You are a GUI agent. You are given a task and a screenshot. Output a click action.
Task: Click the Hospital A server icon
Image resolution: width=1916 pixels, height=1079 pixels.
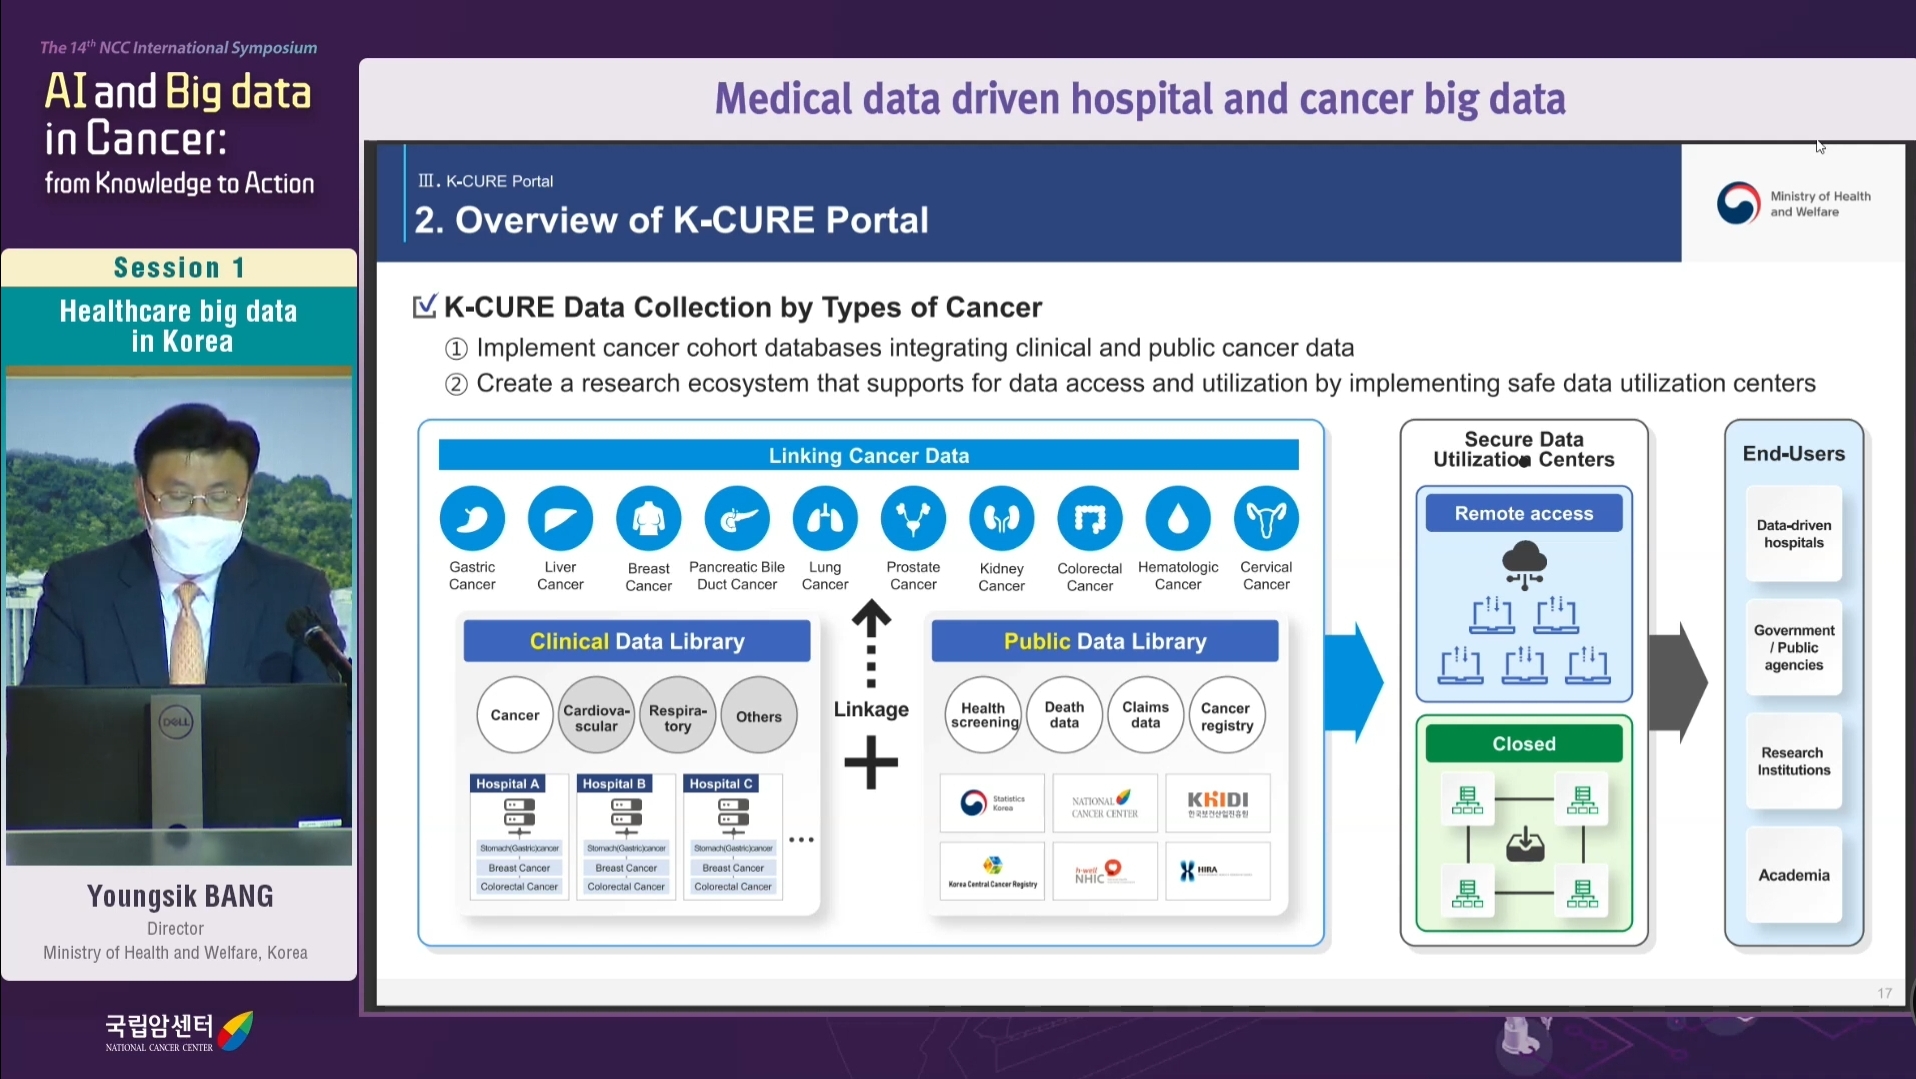click(519, 817)
